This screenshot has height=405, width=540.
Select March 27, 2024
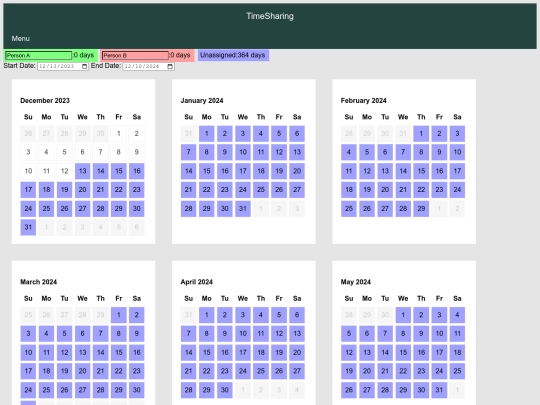(x=82, y=390)
